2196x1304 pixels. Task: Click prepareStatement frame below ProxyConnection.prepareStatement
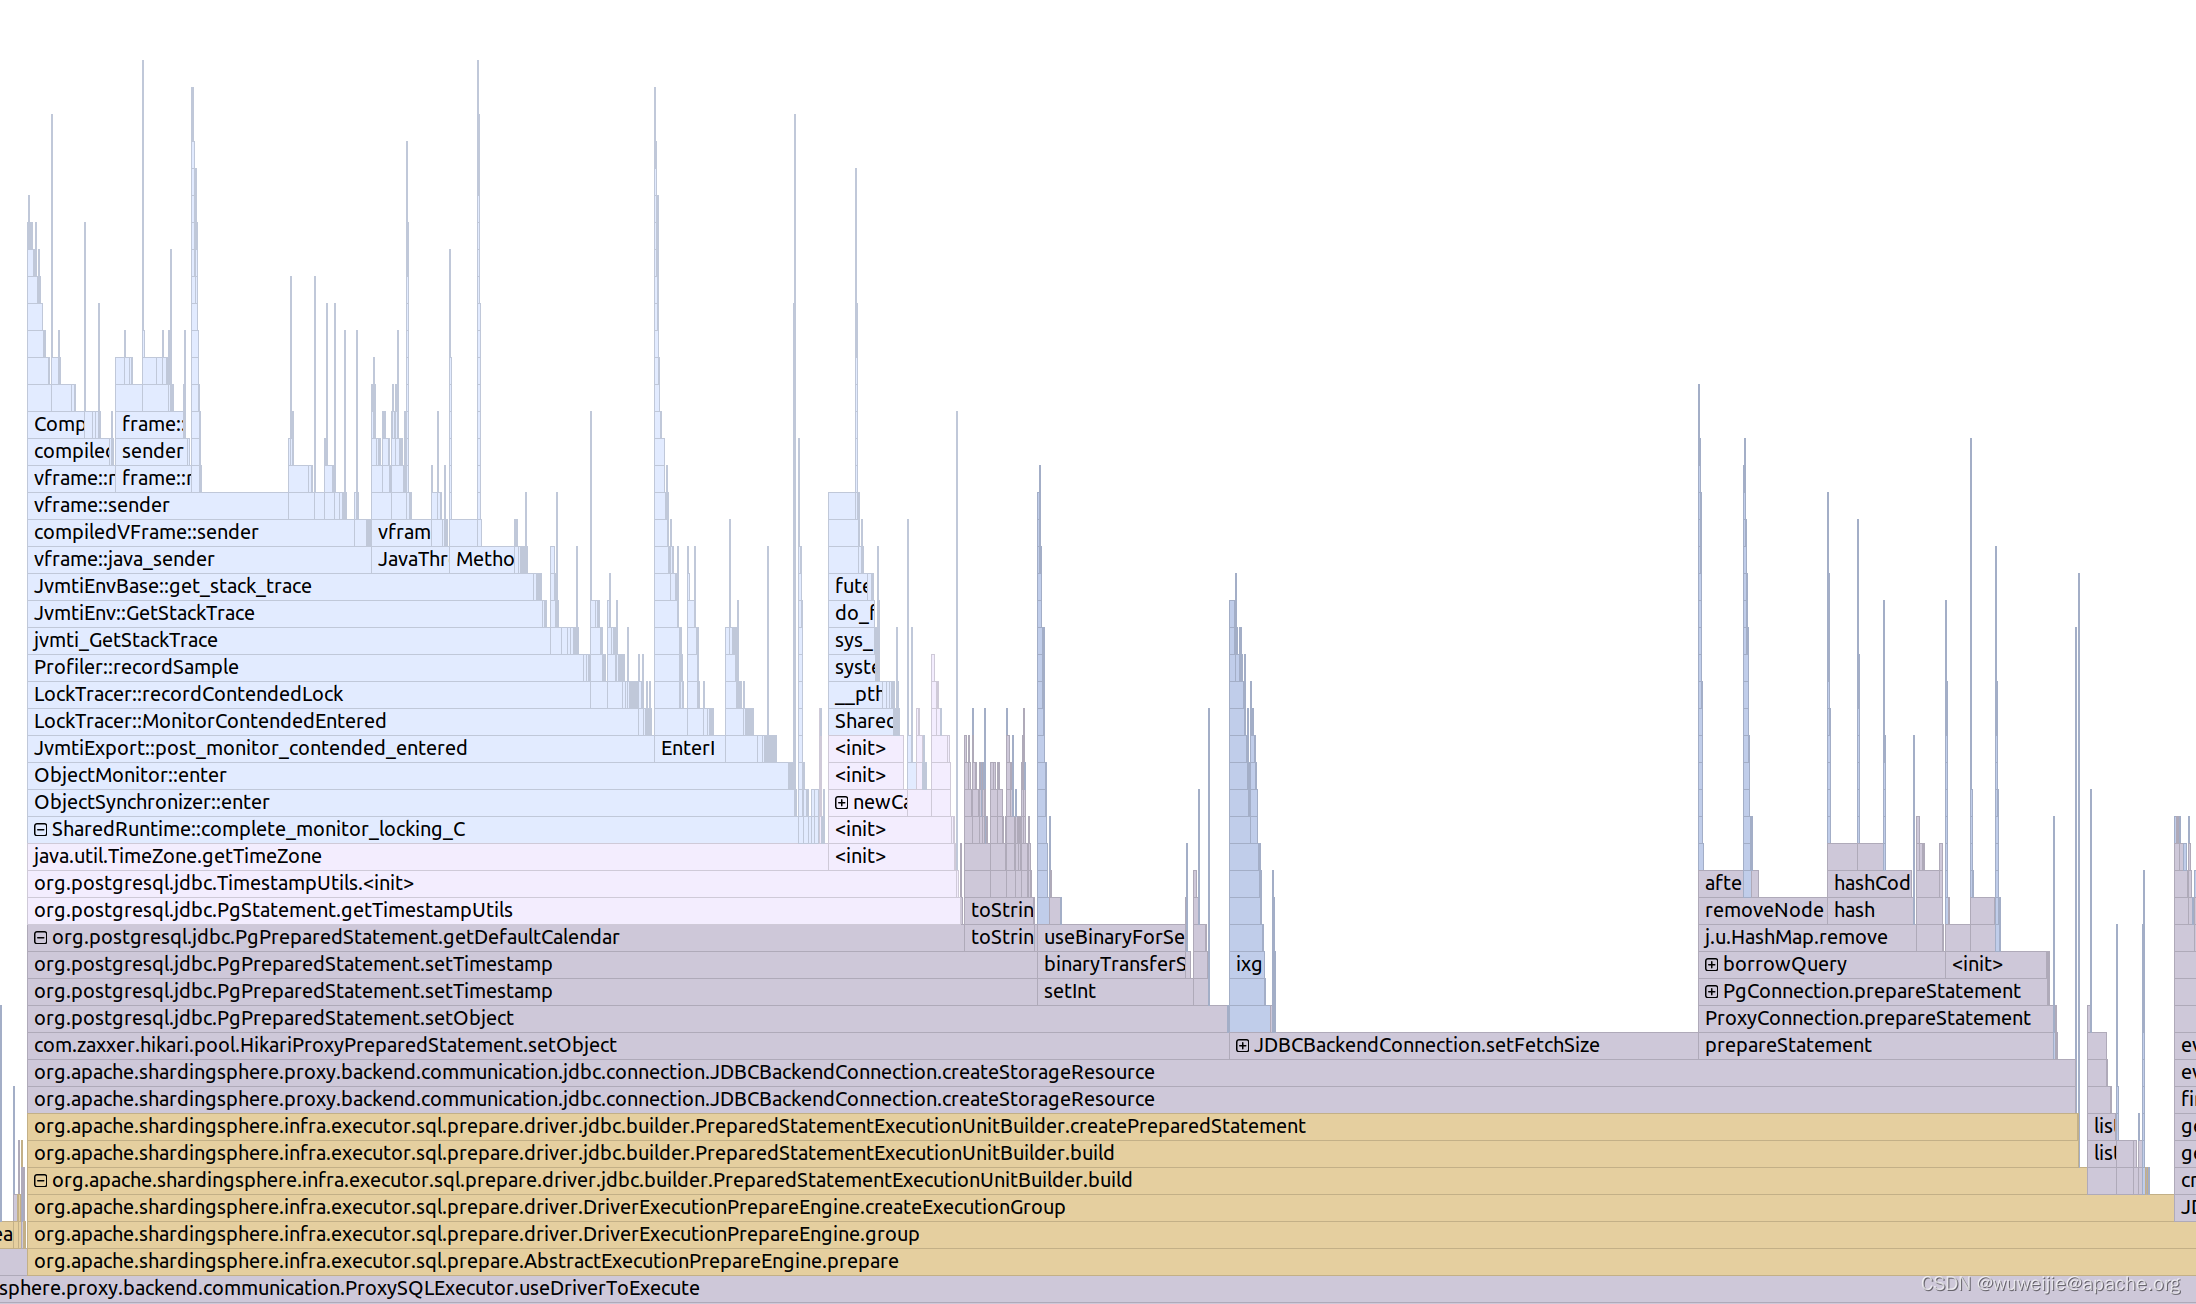pyautogui.click(x=1876, y=1045)
